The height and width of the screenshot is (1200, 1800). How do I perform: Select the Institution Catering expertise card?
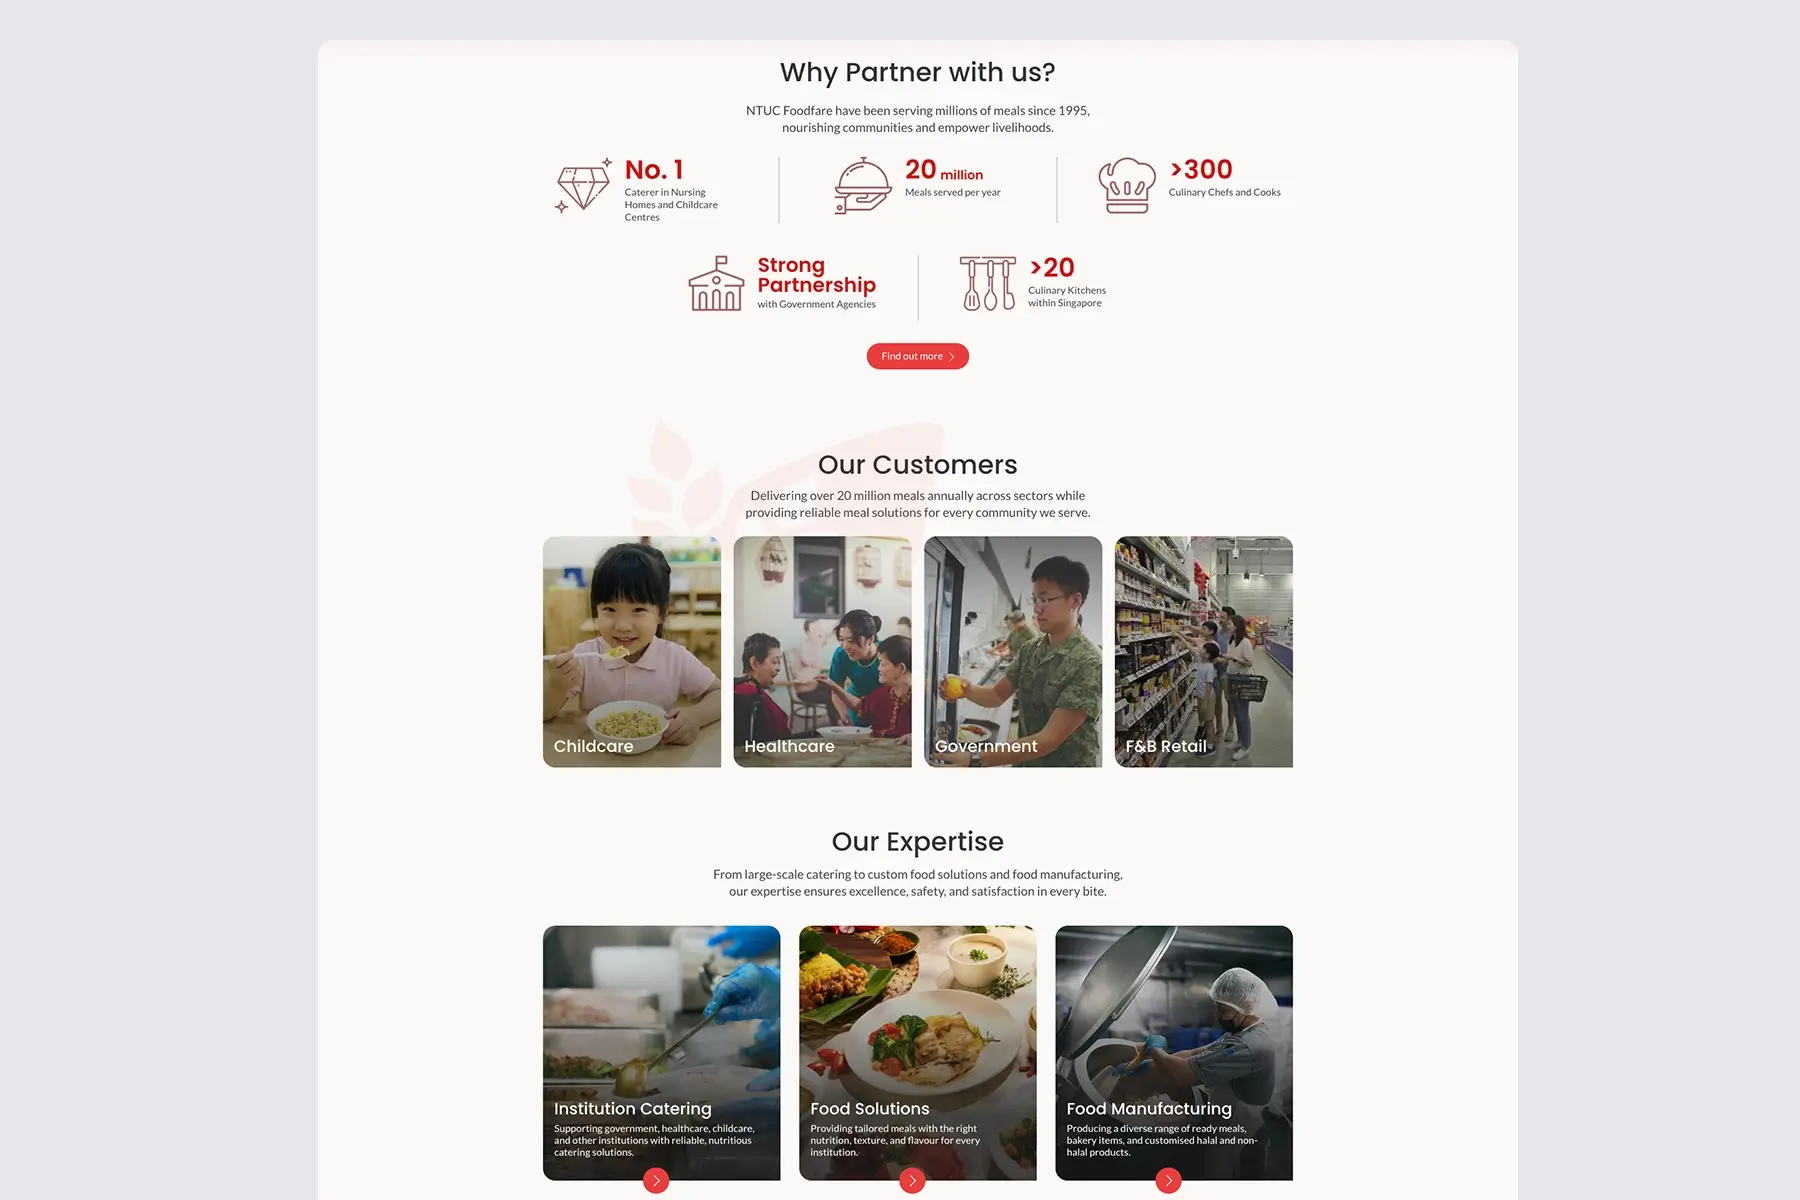tap(662, 1053)
